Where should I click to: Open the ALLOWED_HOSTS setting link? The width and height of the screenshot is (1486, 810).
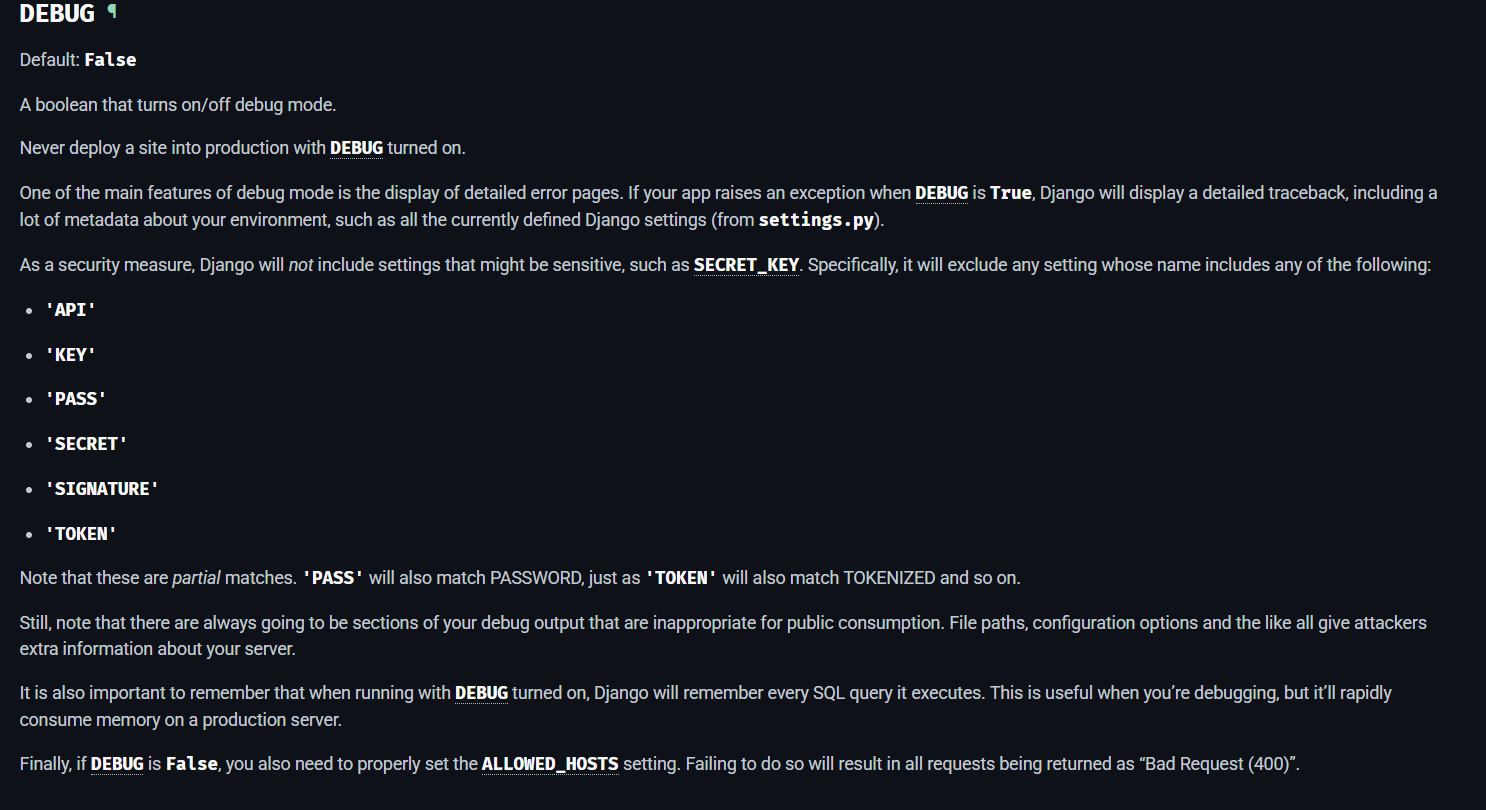pyautogui.click(x=550, y=765)
